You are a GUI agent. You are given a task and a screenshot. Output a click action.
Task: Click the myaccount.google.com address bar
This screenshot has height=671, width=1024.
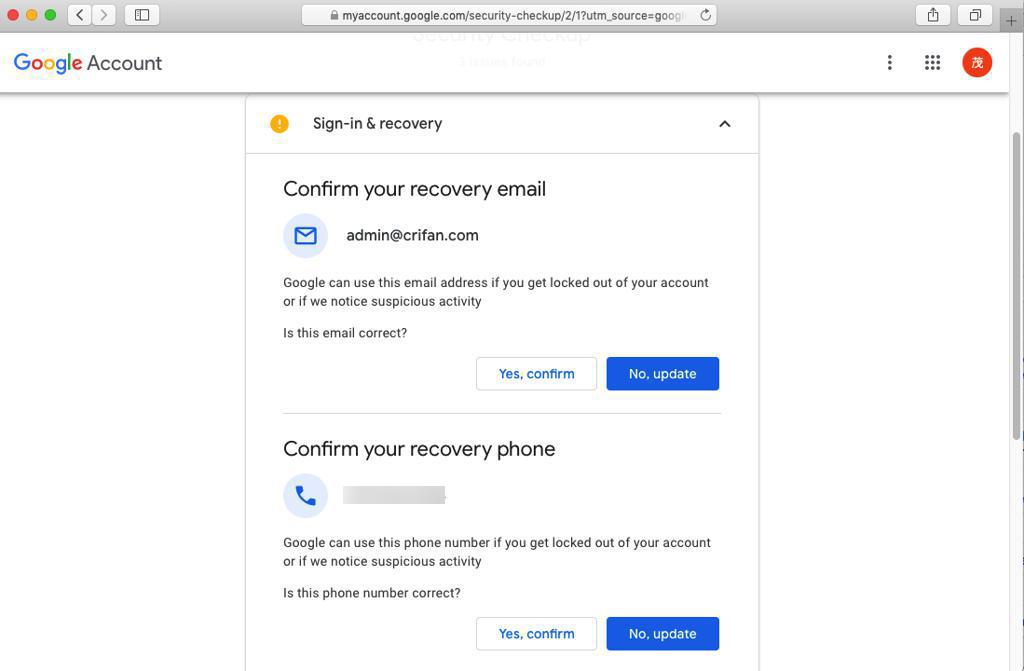(x=510, y=15)
